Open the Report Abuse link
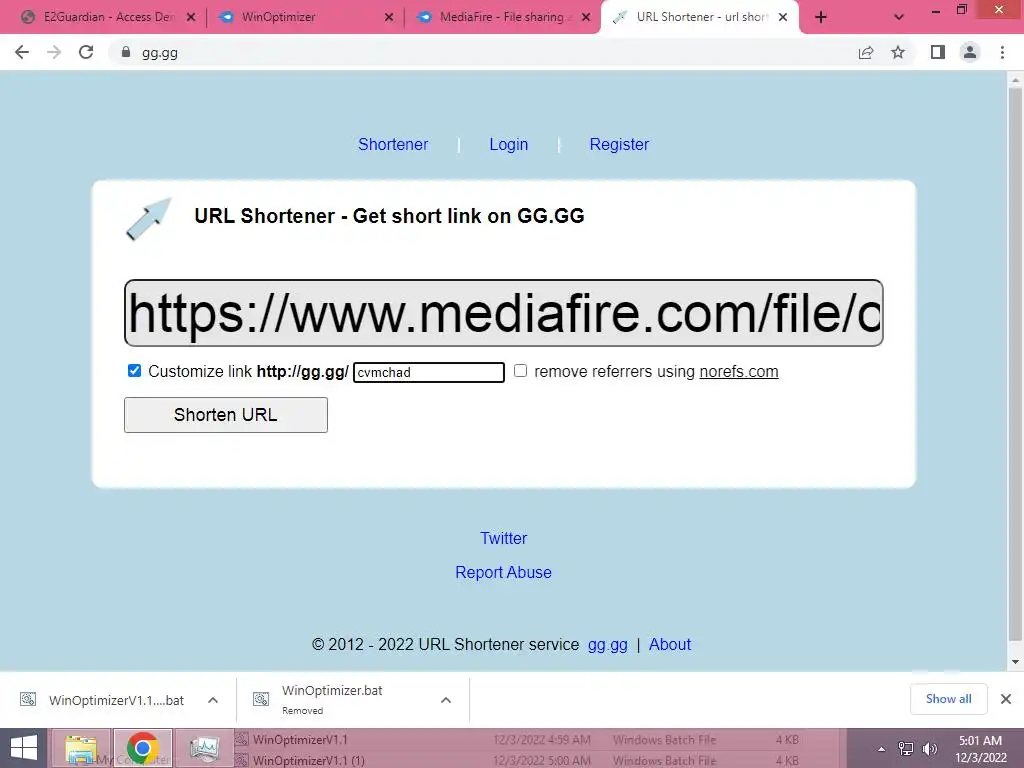Screen dimensions: 1024x768 click(504, 572)
